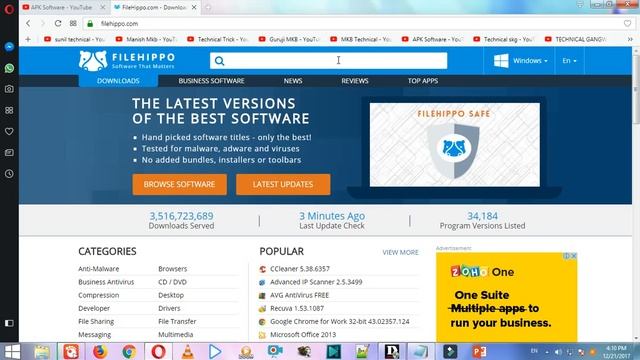Go back with the browser back arrow

coord(28,24)
